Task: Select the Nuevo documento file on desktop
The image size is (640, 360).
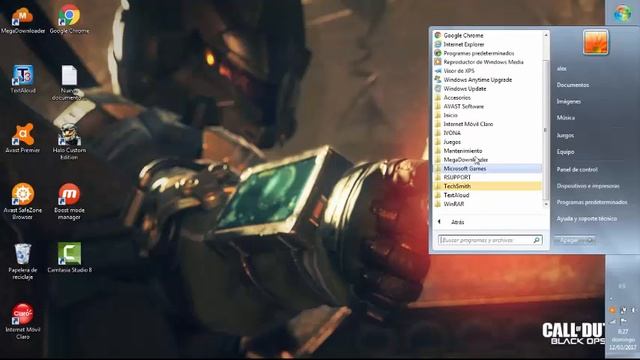Action: coord(69,83)
